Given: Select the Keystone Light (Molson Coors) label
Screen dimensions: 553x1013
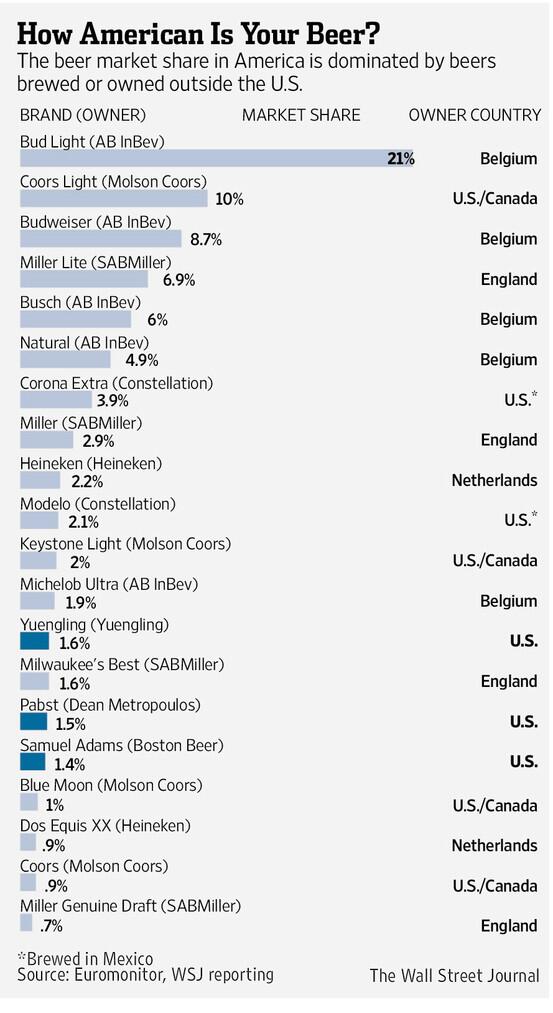Looking at the screenshot, I should click(125, 544).
